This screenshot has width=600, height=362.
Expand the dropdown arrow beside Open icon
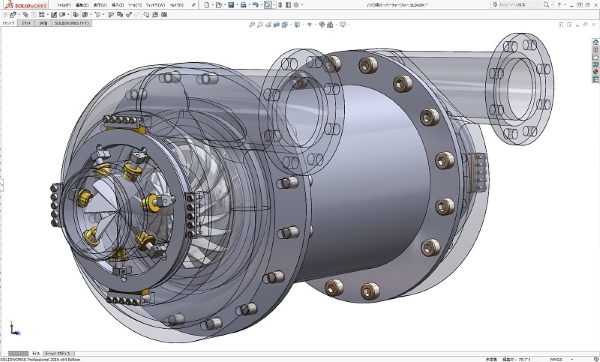pyautogui.click(x=224, y=5)
